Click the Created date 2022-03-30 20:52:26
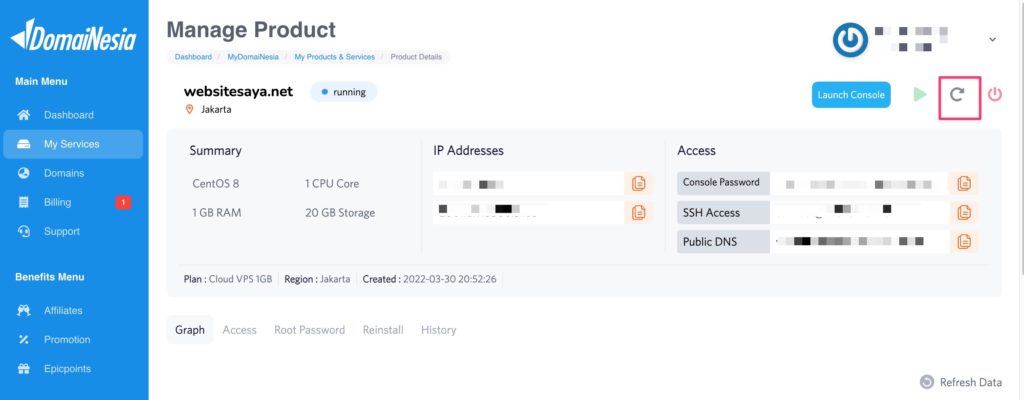The width and height of the screenshot is (1024, 400). coord(430,279)
